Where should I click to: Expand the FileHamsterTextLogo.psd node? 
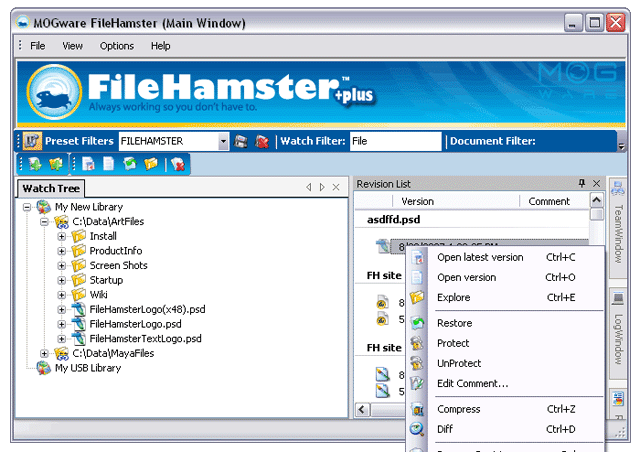click(x=62, y=339)
